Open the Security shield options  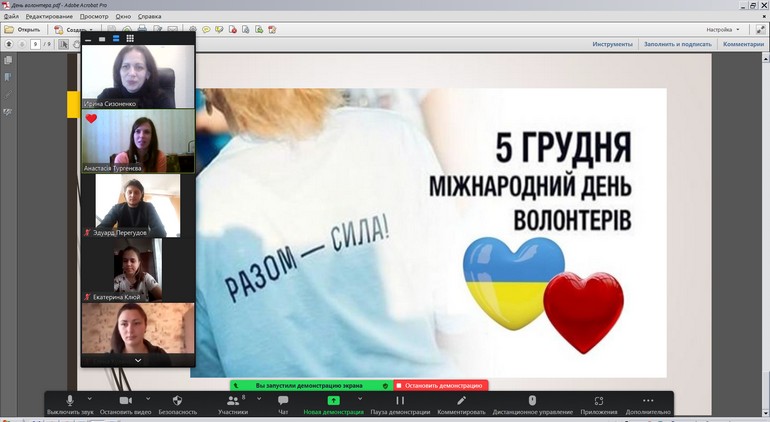click(x=178, y=405)
